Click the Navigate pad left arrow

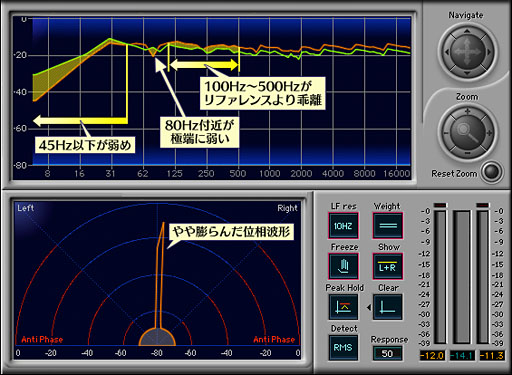[446, 52]
